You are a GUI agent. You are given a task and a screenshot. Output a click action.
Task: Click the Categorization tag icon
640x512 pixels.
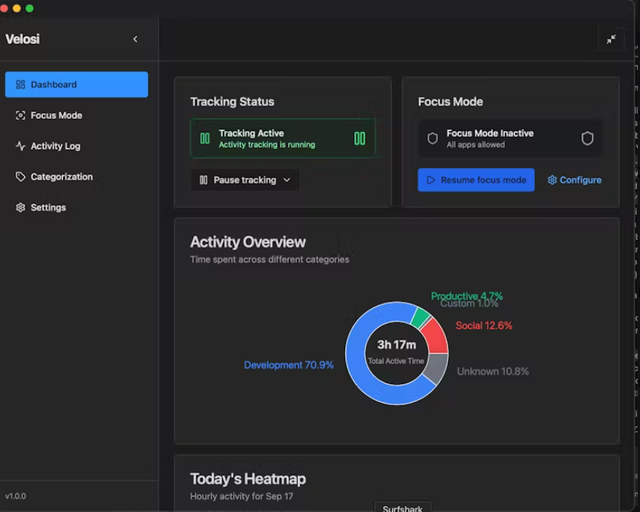click(x=20, y=177)
